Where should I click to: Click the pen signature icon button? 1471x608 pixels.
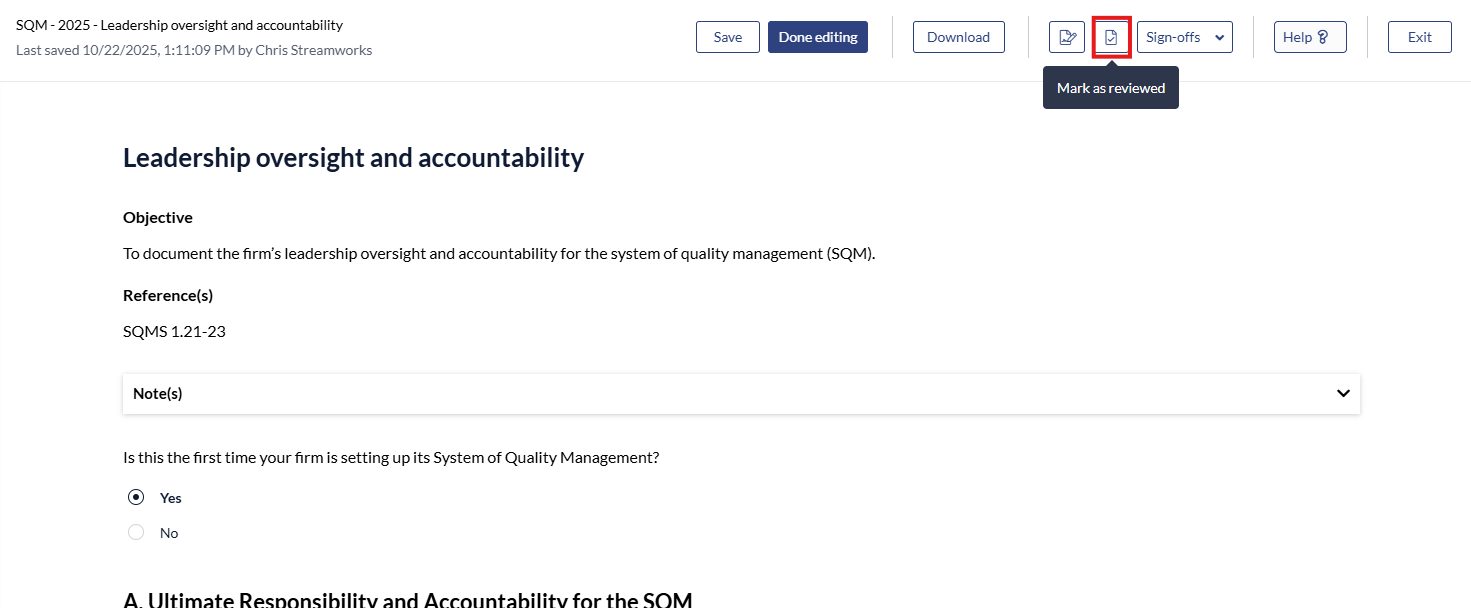(1067, 37)
